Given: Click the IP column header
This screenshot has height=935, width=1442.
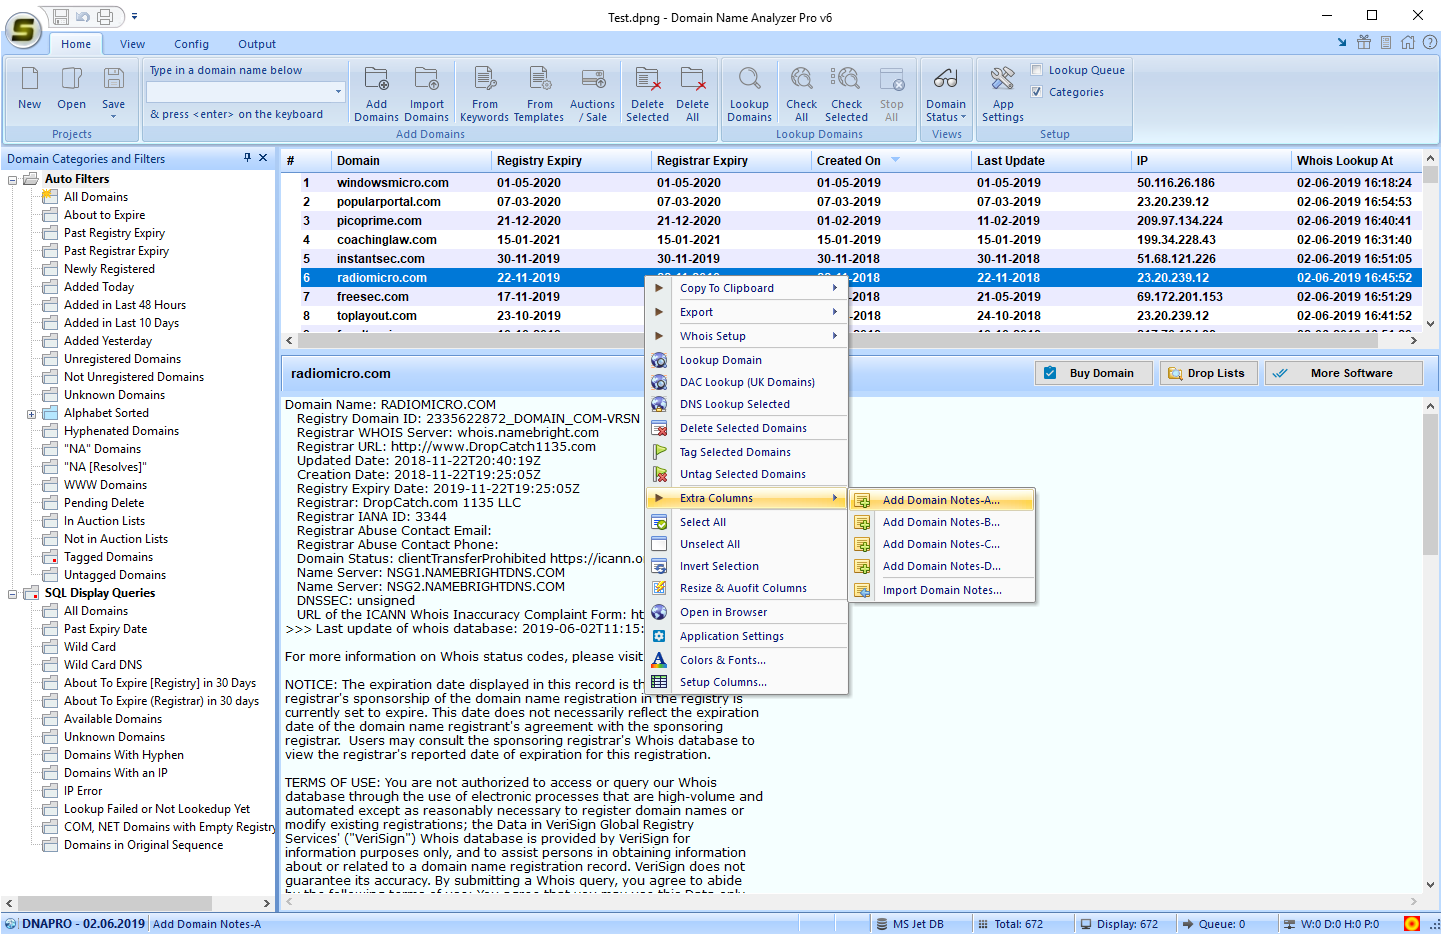Looking at the screenshot, I should 1211,160.
